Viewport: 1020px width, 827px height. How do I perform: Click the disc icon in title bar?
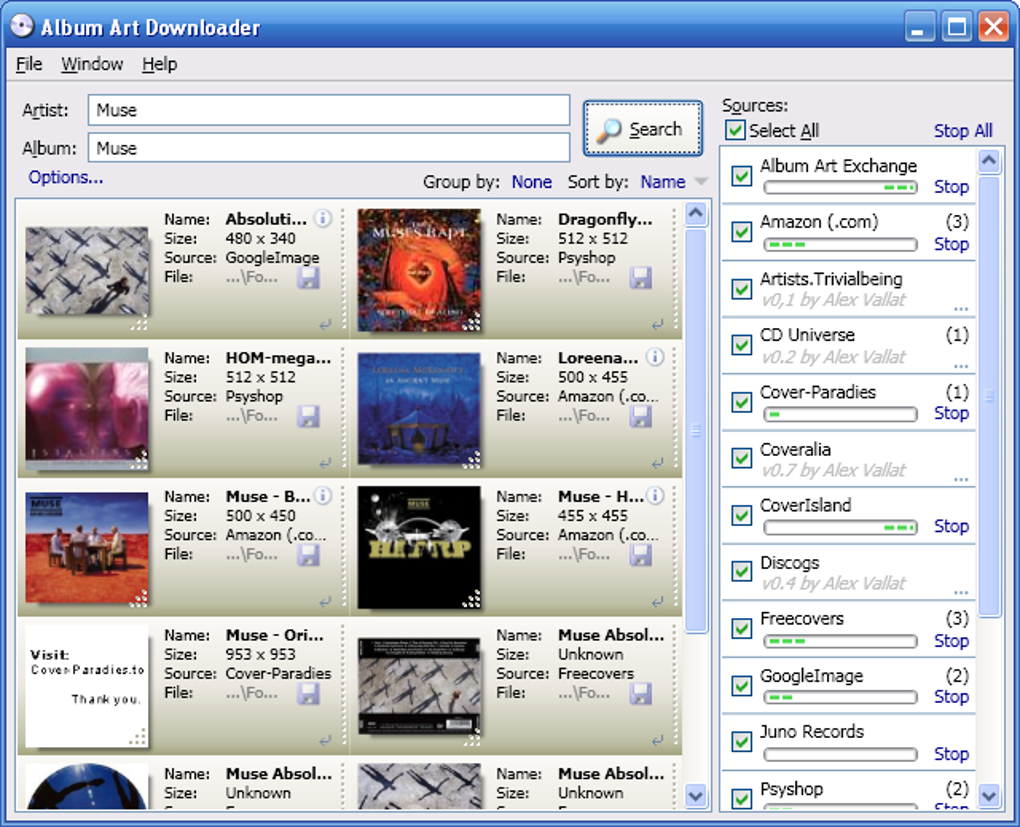[x=22, y=27]
